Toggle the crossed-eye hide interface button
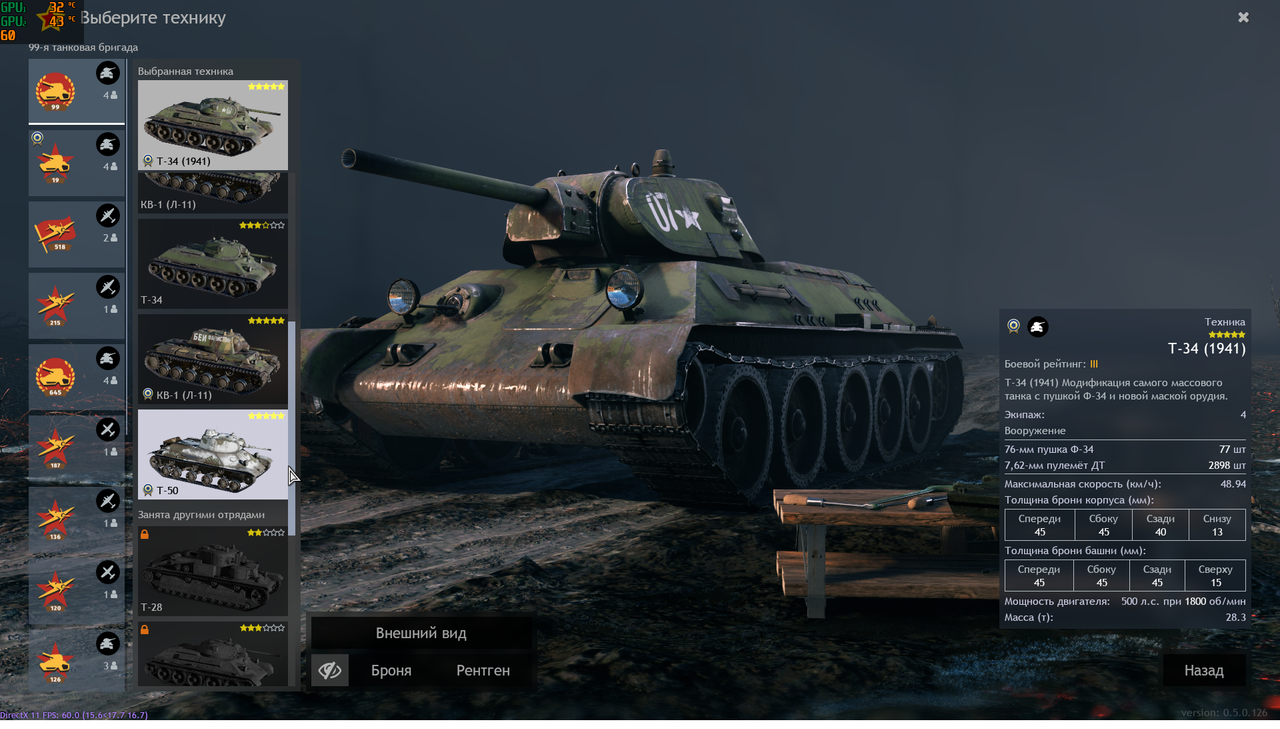 pyautogui.click(x=330, y=671)
